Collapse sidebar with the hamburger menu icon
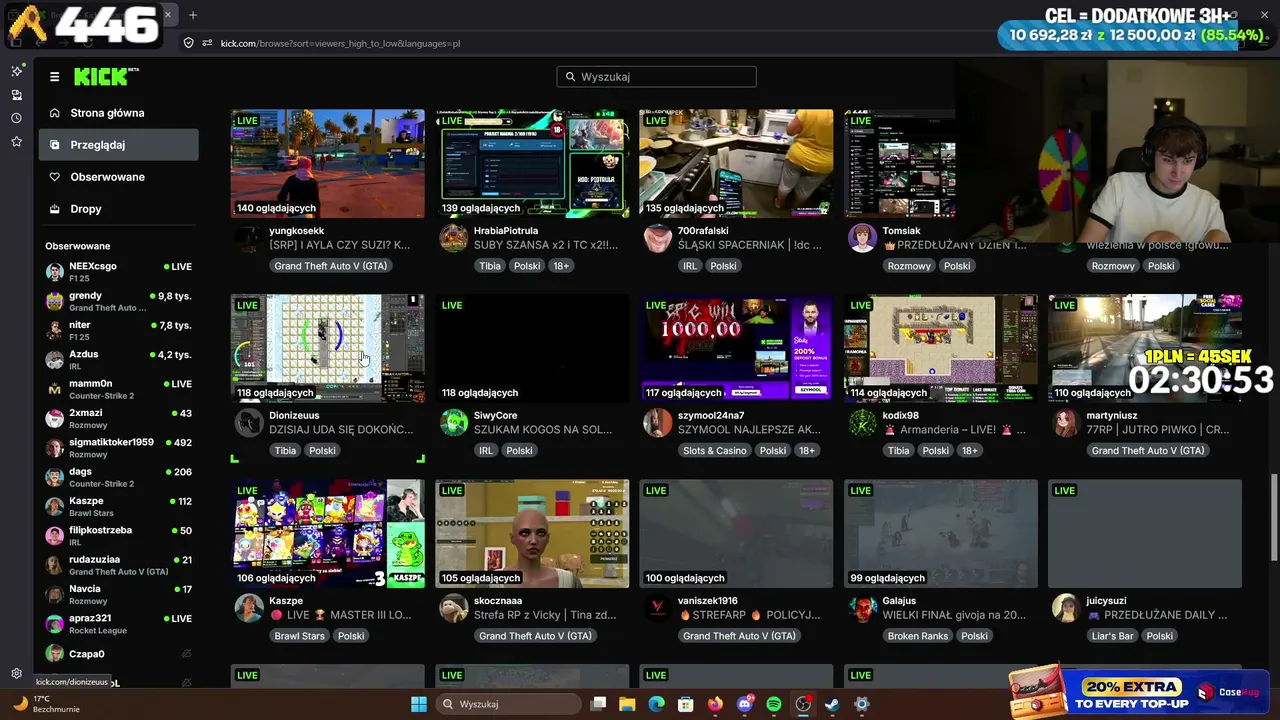1280x720 pixels. click(x=54, y=77)
